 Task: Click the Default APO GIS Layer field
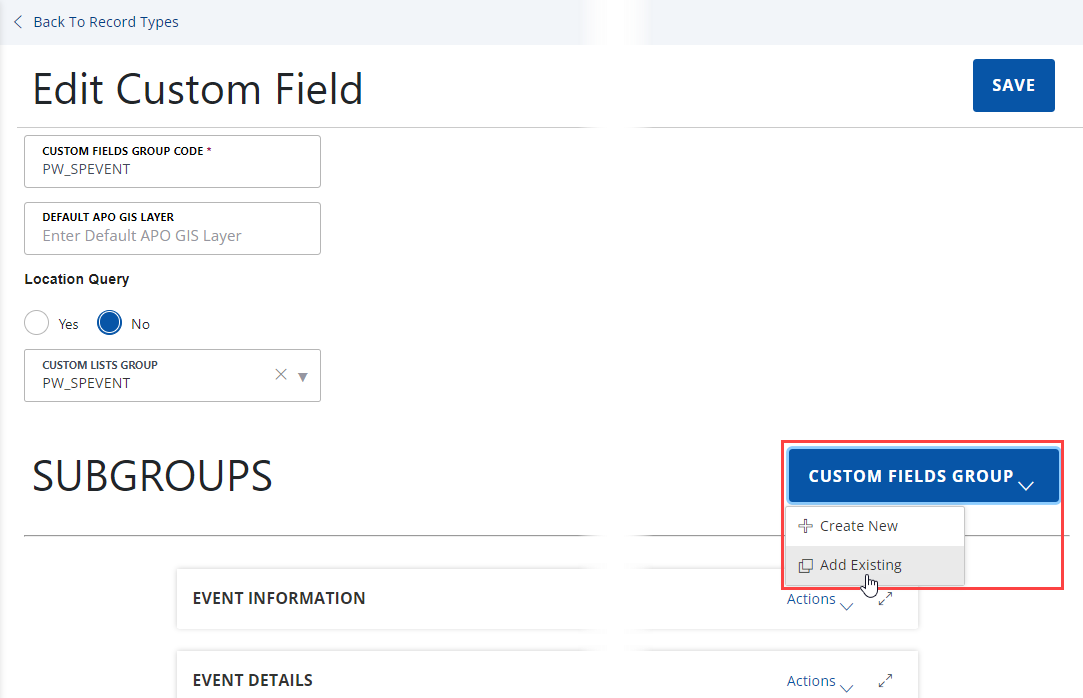tap(172, 236)
